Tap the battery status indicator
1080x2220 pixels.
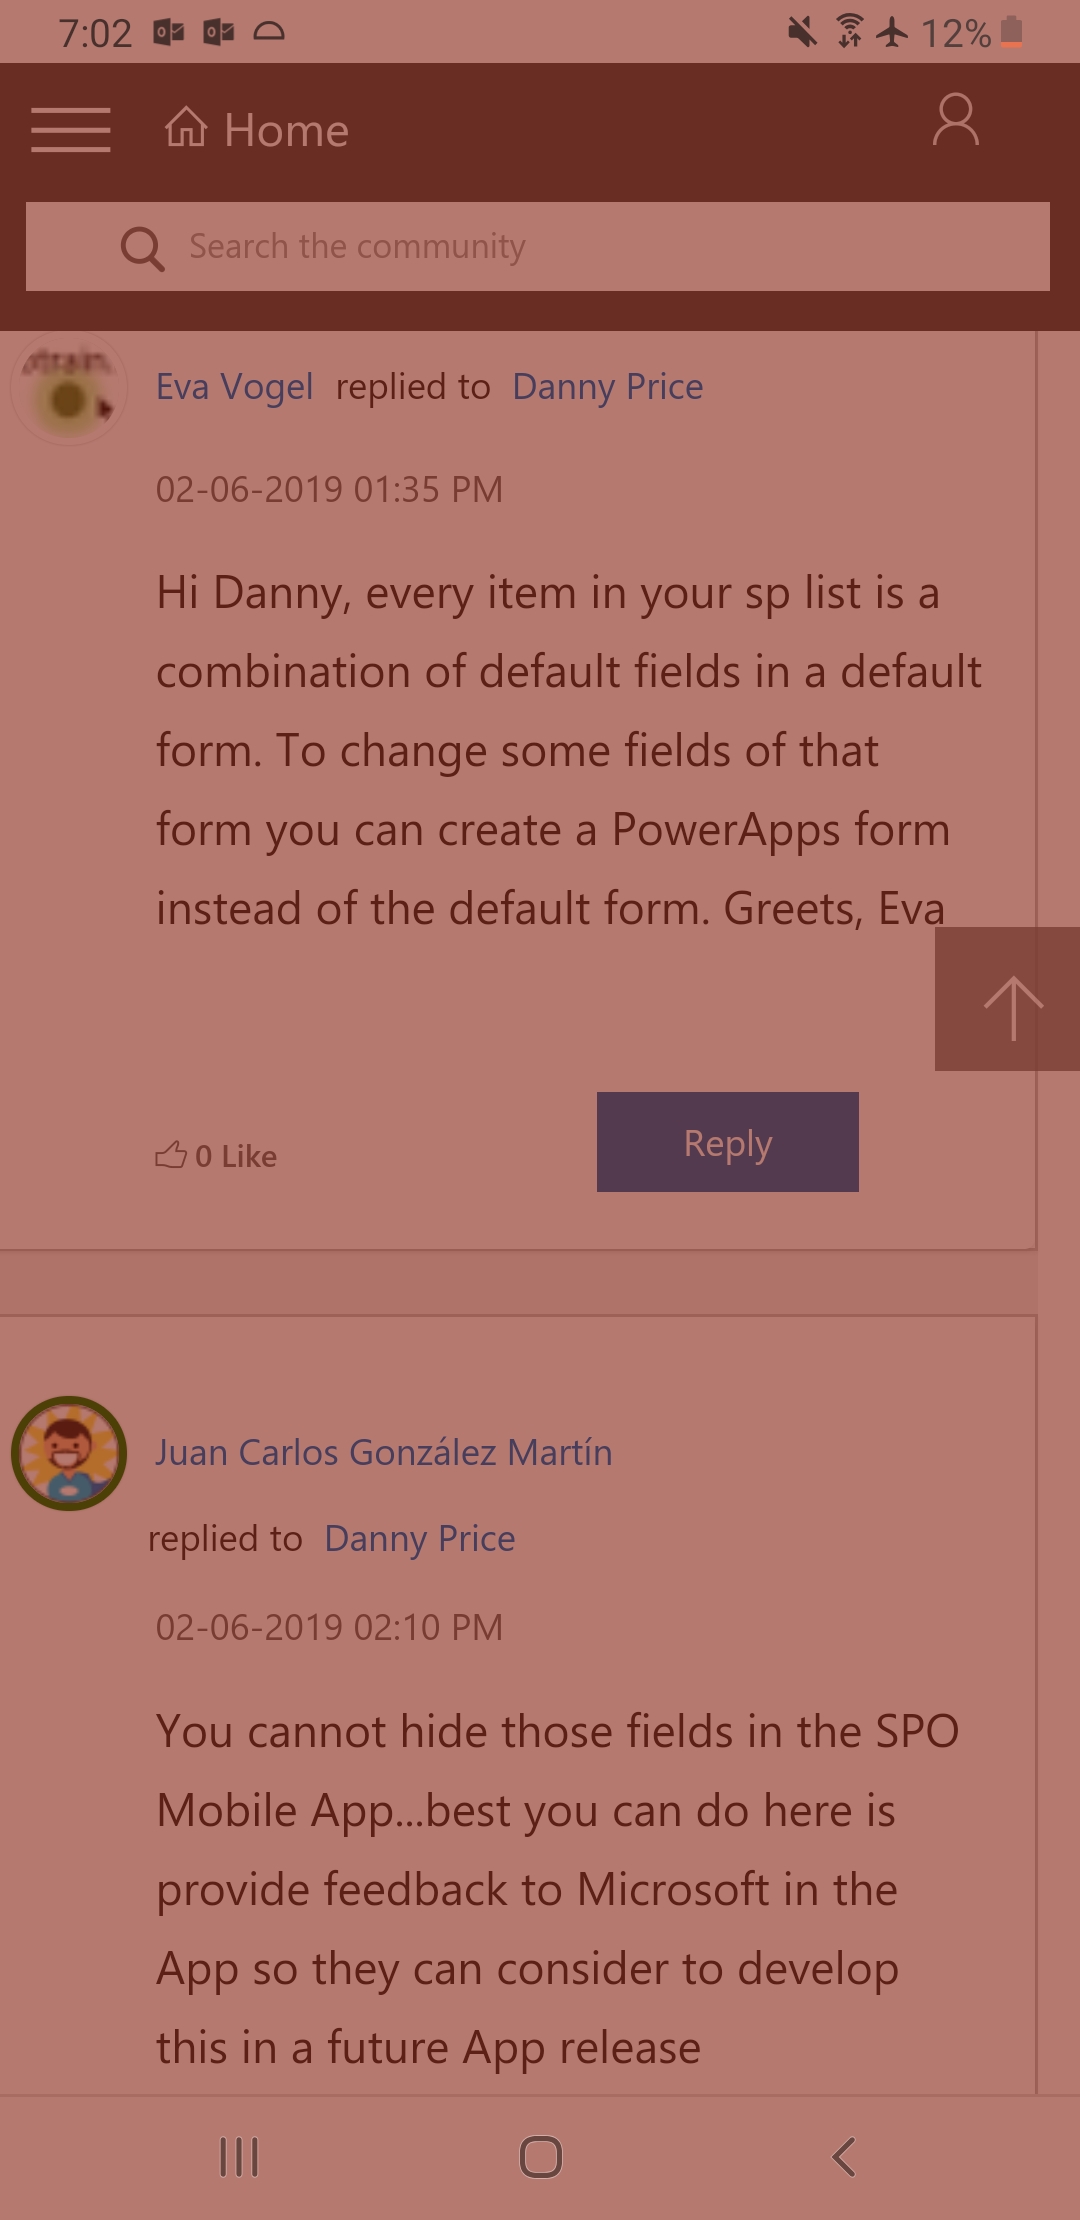[x=1012, y=32]
